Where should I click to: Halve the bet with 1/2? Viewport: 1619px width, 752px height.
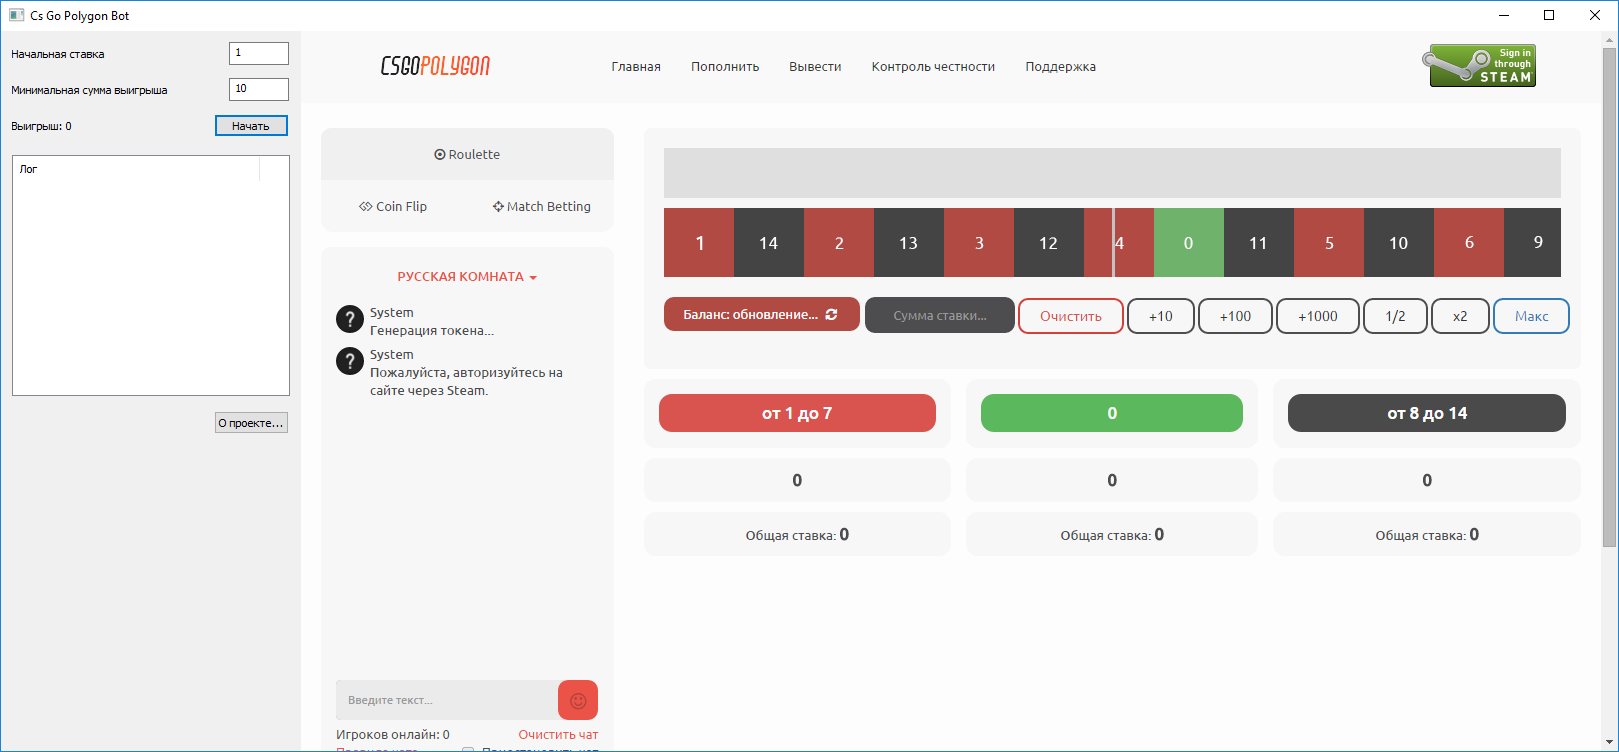coord(1395,316)
